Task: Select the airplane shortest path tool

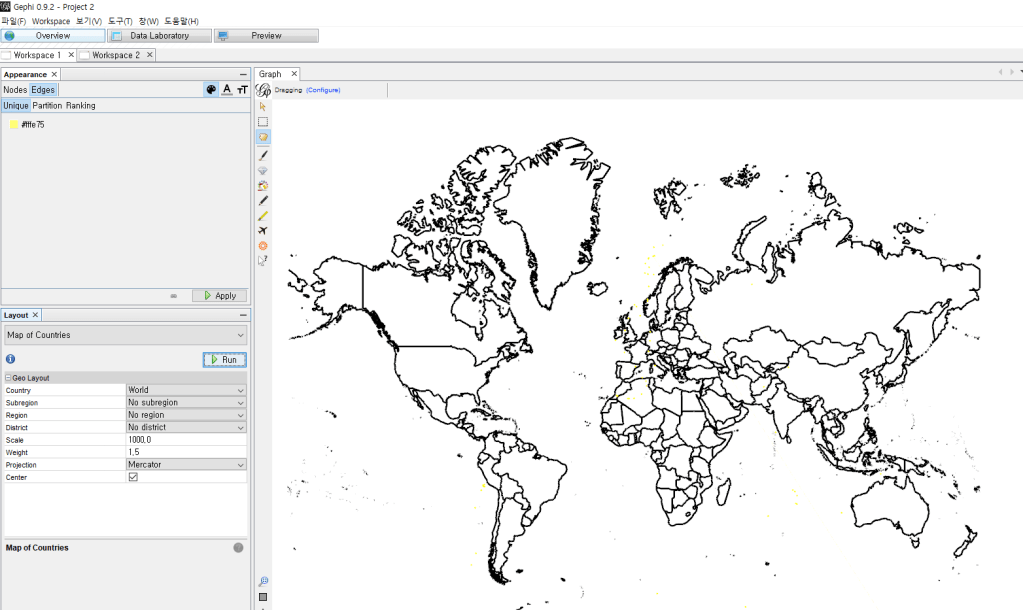Action: 263,230
